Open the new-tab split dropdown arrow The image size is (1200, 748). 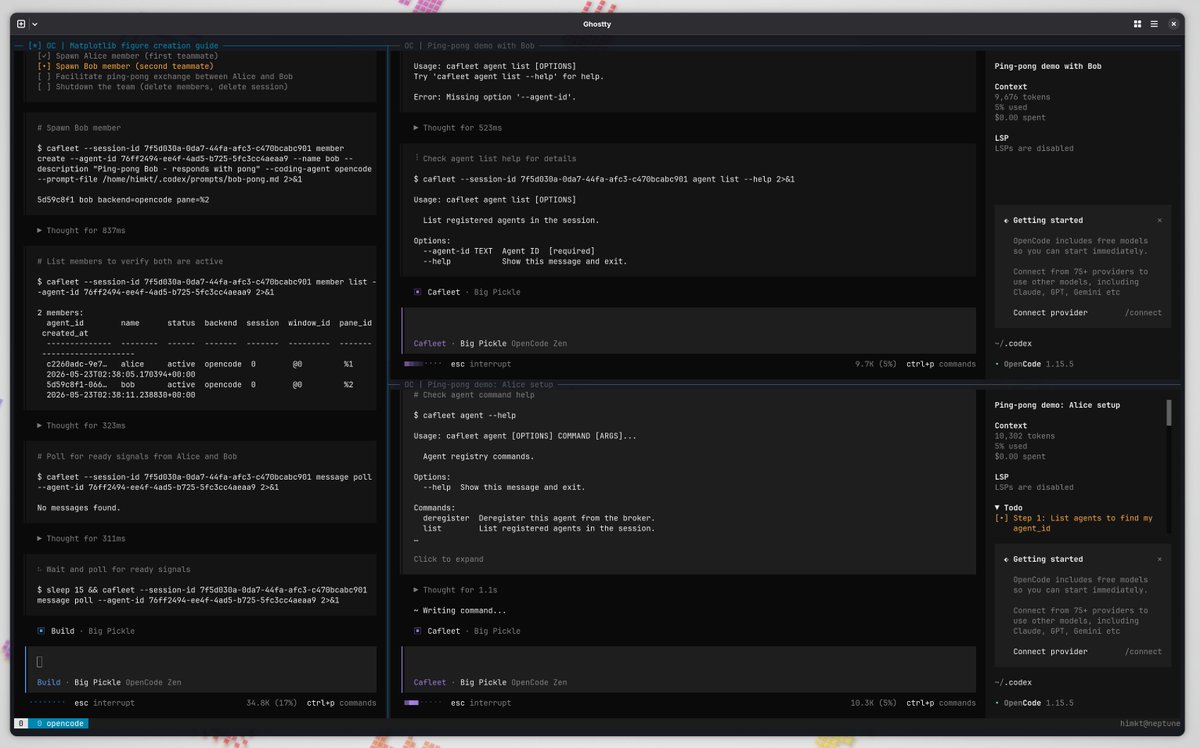pos(35,23)
